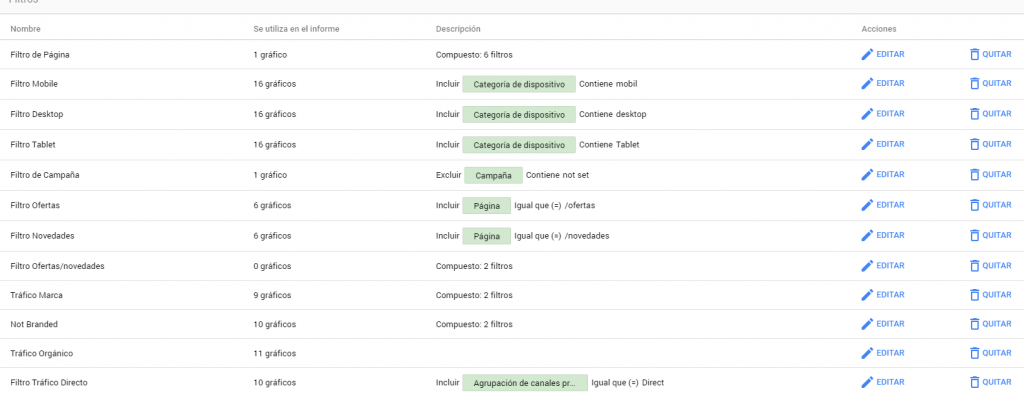Click the 'Se utiliza en el informe' header
This screenshot has height=397, width=1024.
296,29
